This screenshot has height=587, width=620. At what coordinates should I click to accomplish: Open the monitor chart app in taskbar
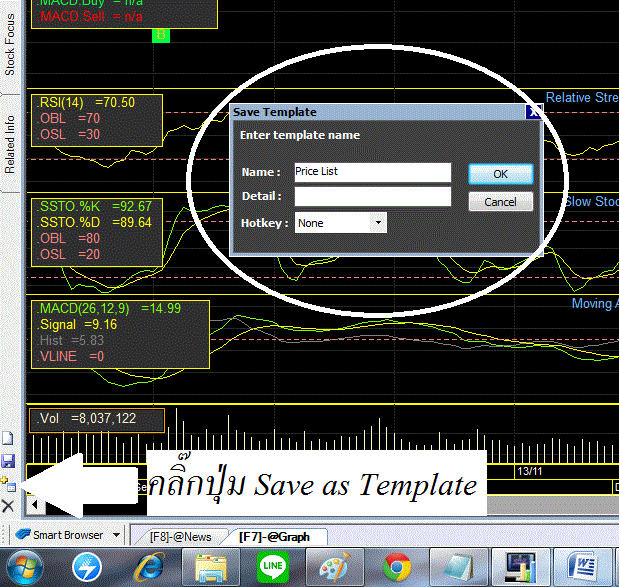(x=520, y=568)
